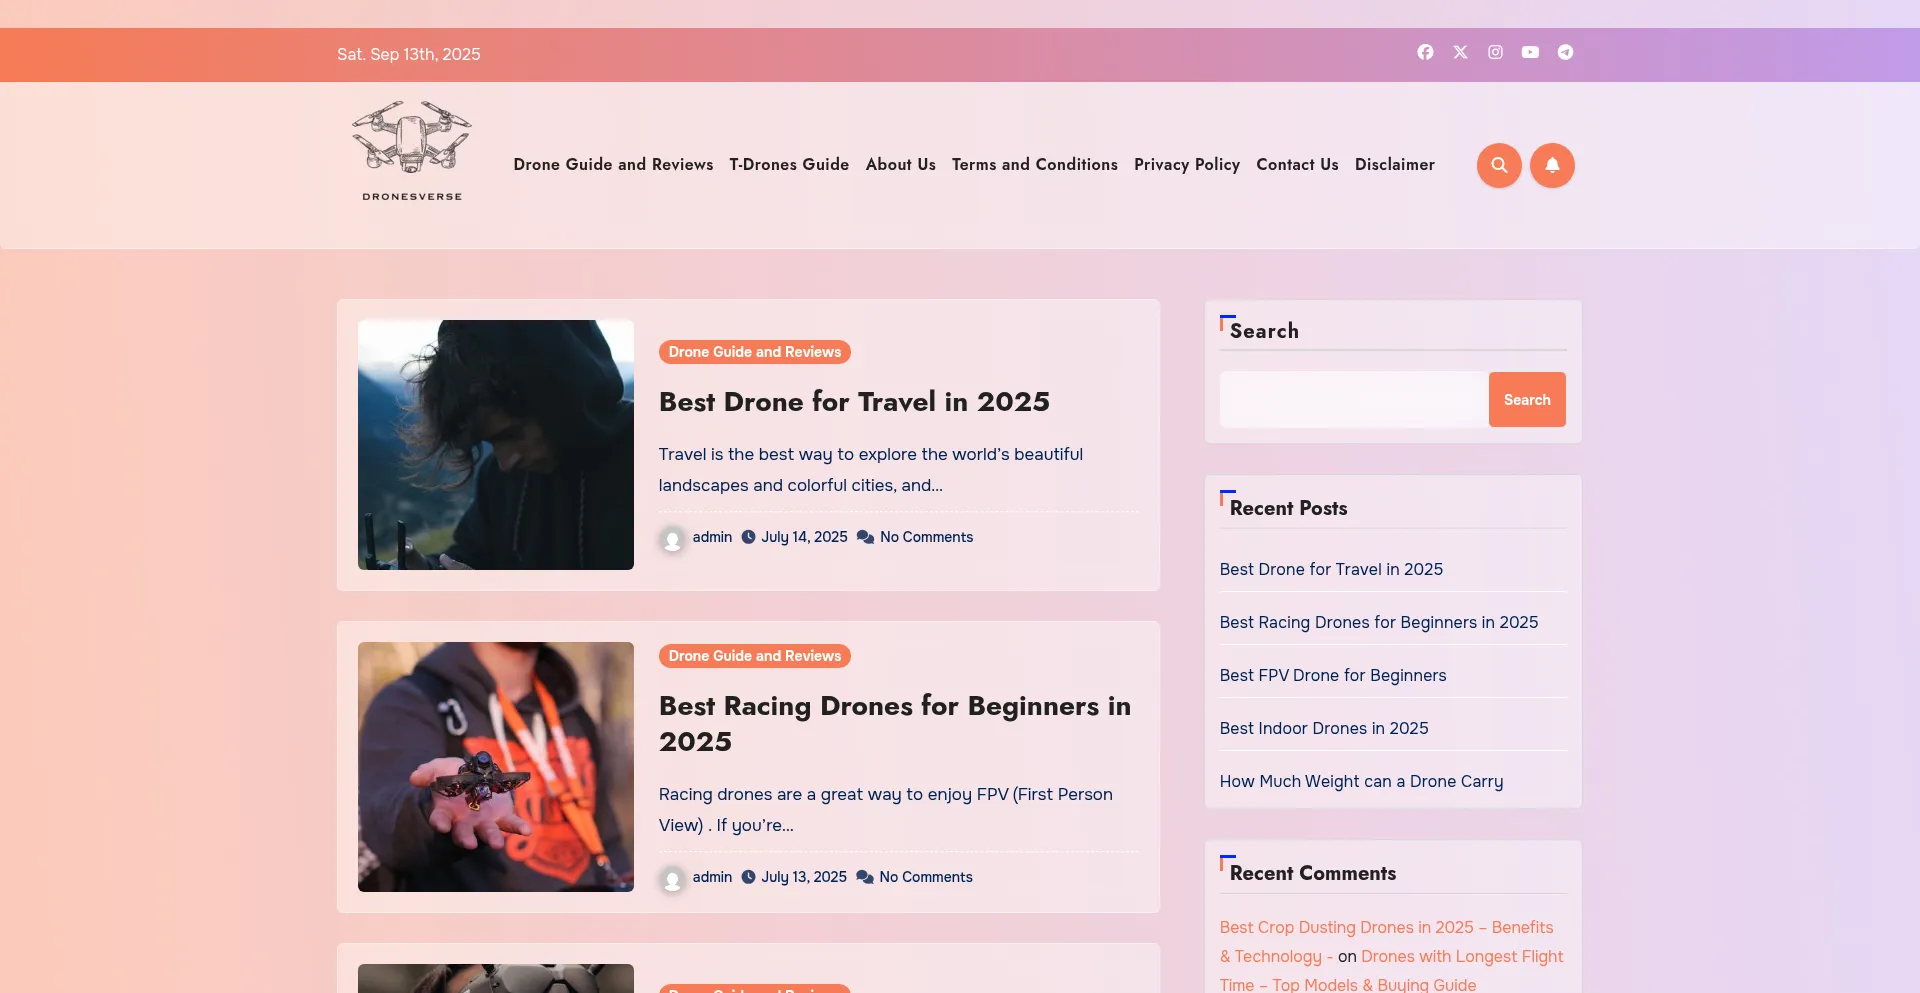Open the YouTube social icon
Viewport: 1920px width, 993px height.
pos(1530,52)
